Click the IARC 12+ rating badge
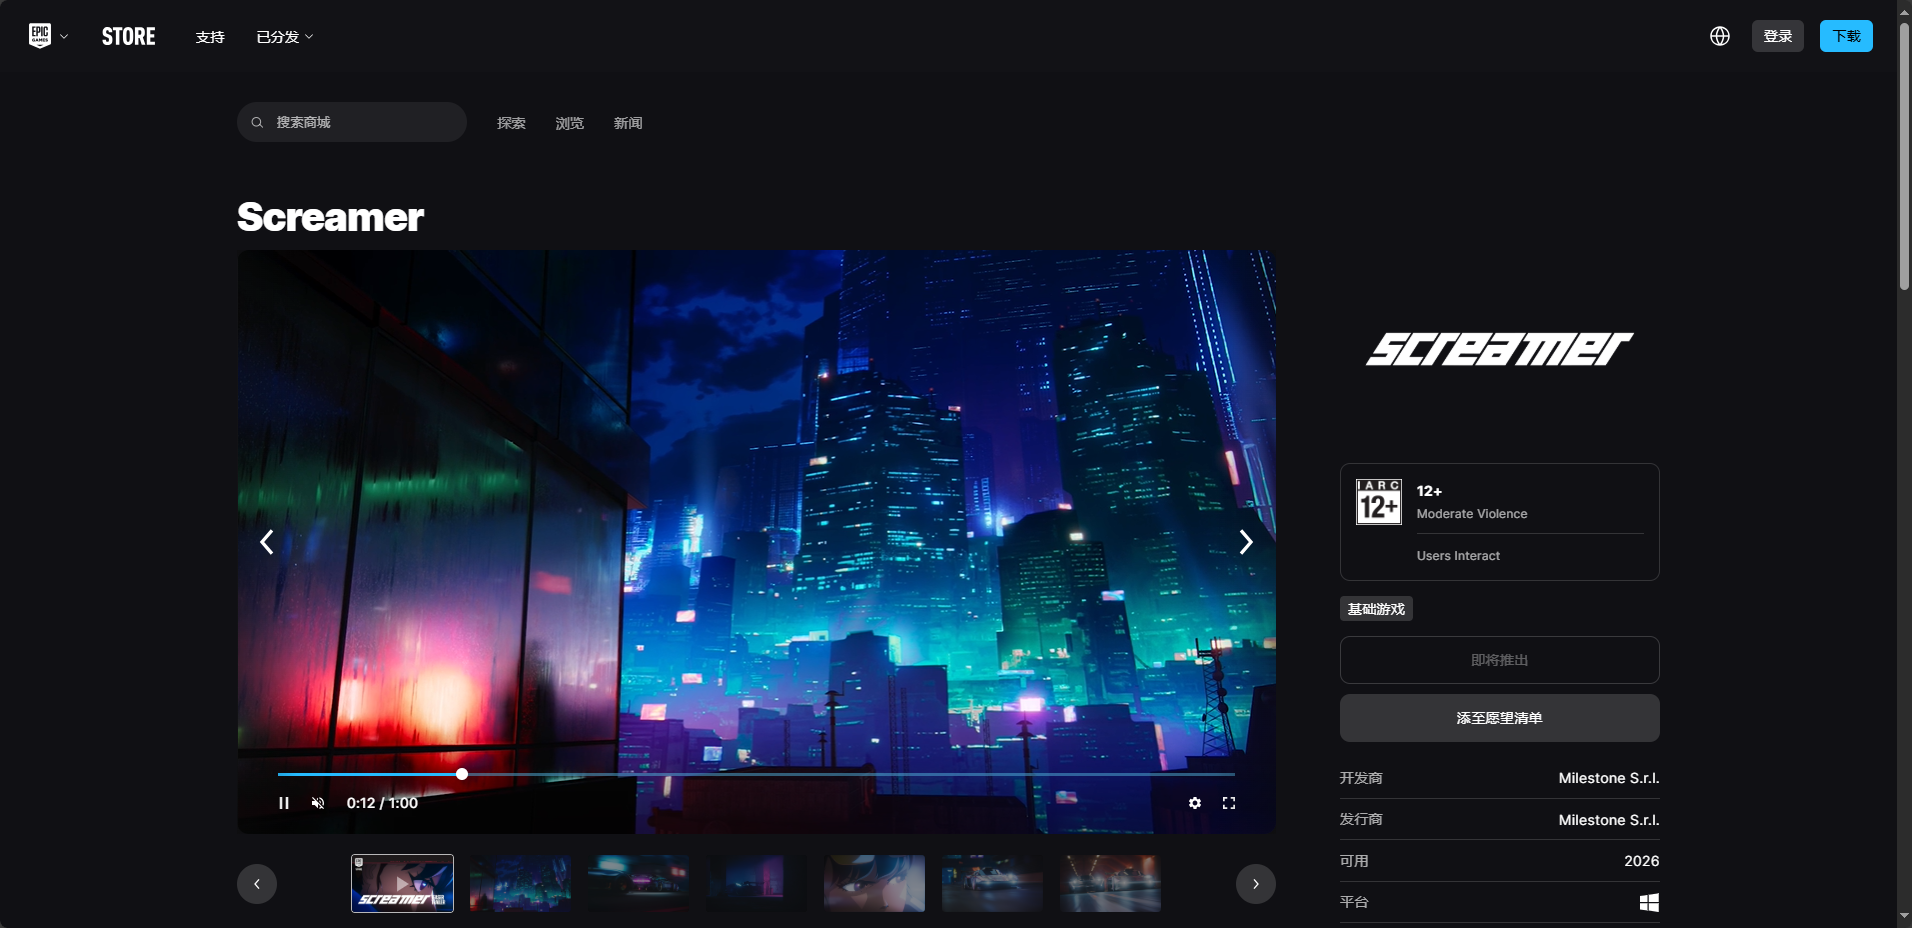The image size is (1912, 928). (1379, 502)
